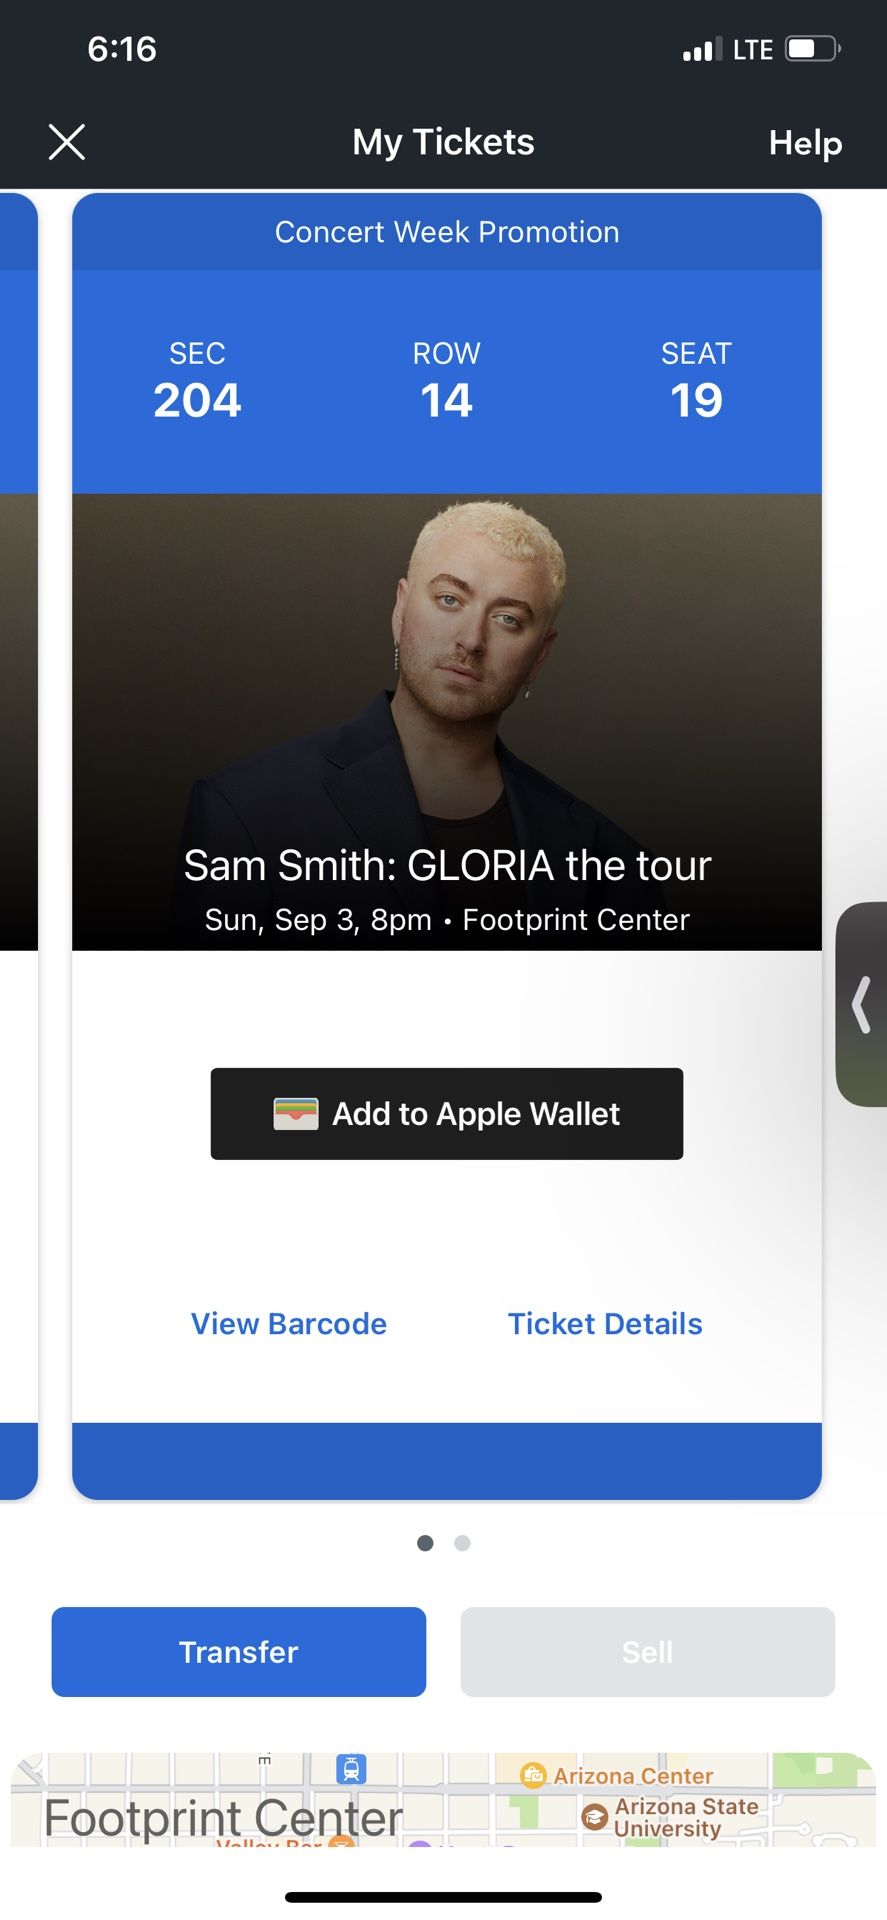887x1920 pixels.
Task: Open Ticket Details
Action: tap(605, 1323)
